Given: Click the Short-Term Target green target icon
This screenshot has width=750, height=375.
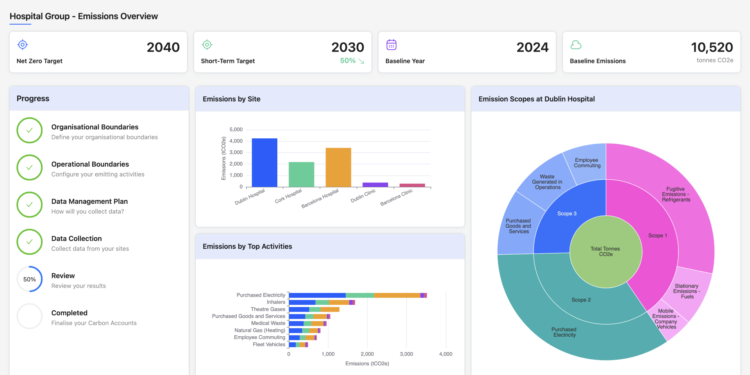Looking at the screenshot, I should pos(207,45).
